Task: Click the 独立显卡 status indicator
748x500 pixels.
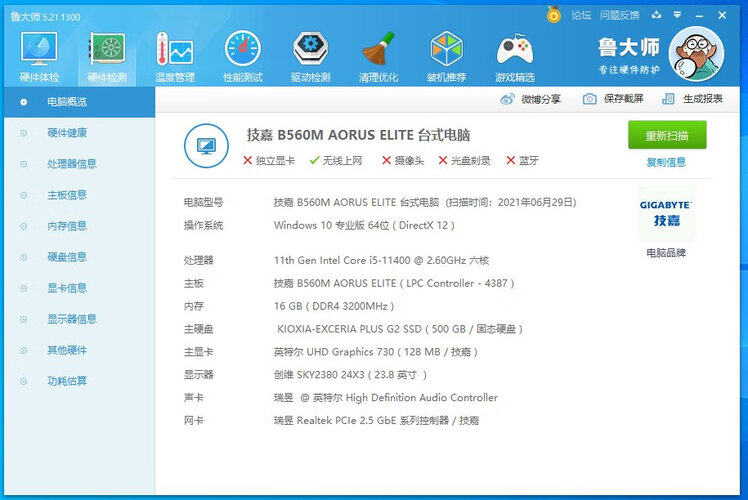Action: point(269,161)
